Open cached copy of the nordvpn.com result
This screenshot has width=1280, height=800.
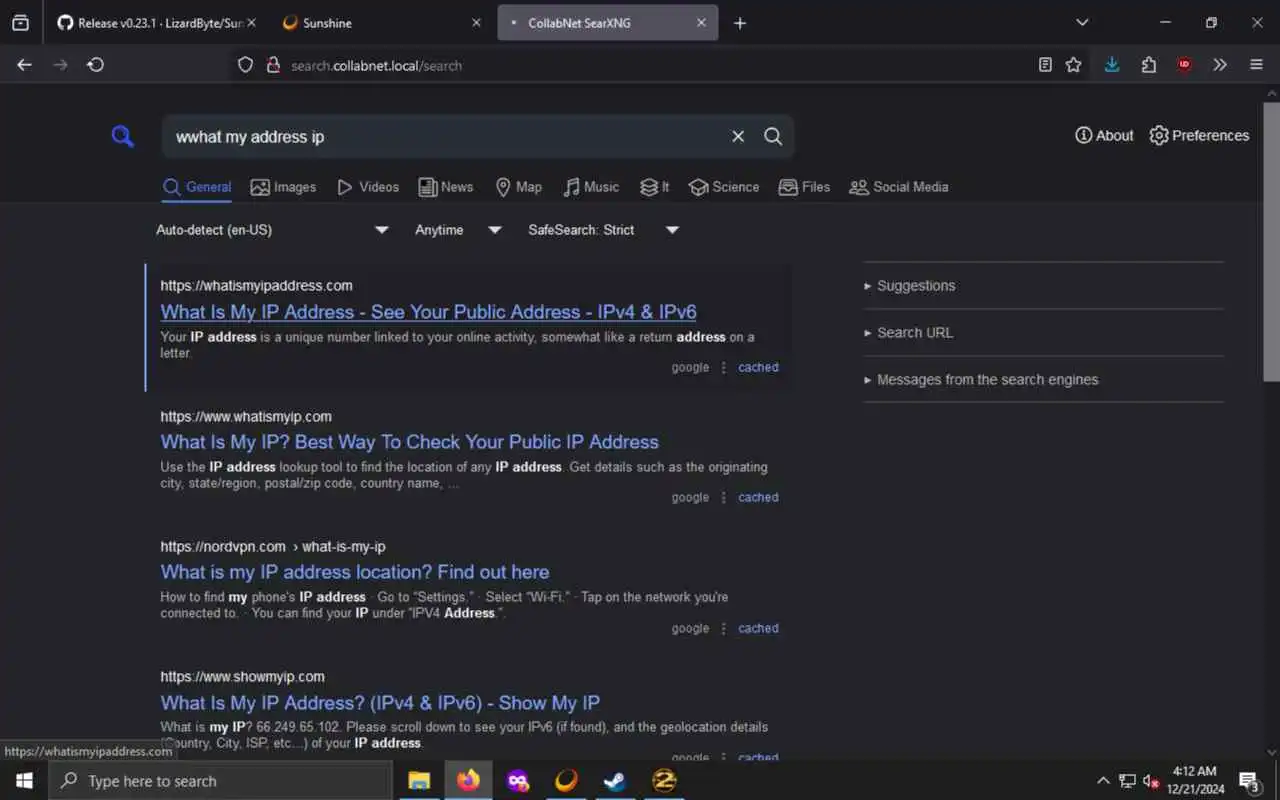(758, 628)
